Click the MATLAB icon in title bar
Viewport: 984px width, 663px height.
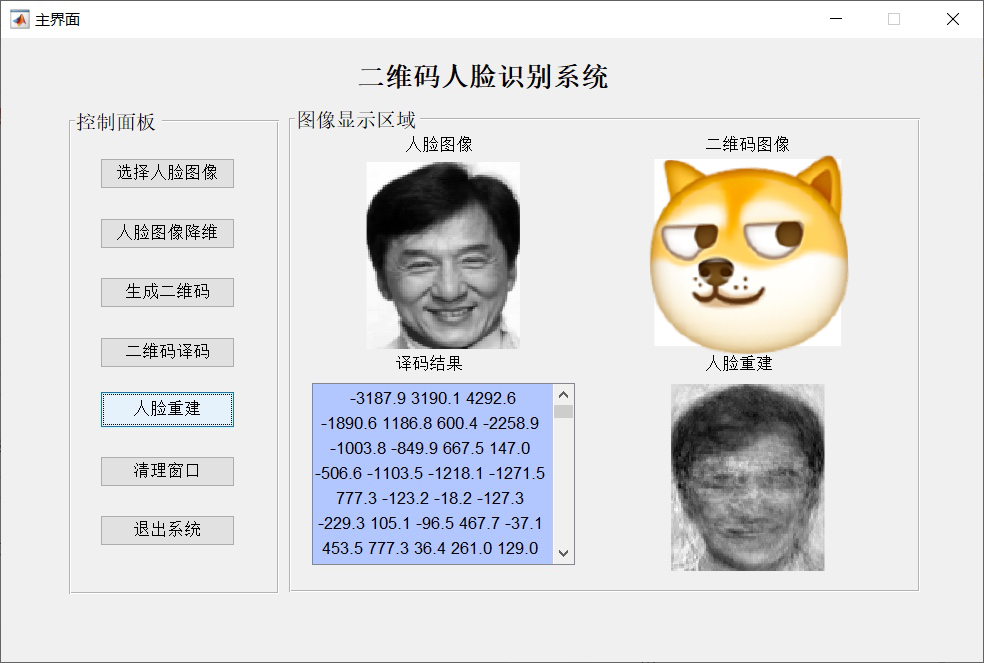[x=19, y=19]
